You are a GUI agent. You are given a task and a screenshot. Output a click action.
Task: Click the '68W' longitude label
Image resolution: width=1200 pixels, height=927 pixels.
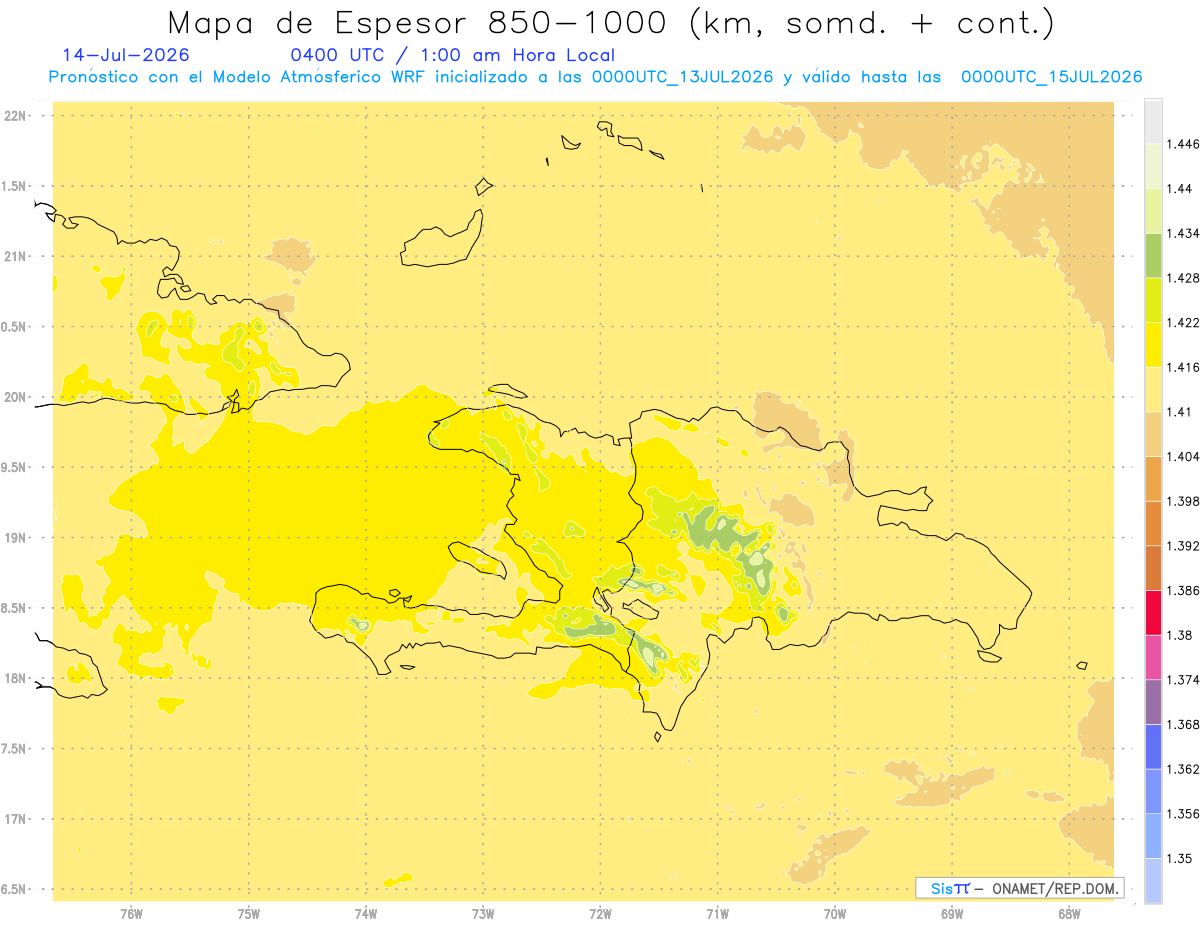[x=1069, y=915]
